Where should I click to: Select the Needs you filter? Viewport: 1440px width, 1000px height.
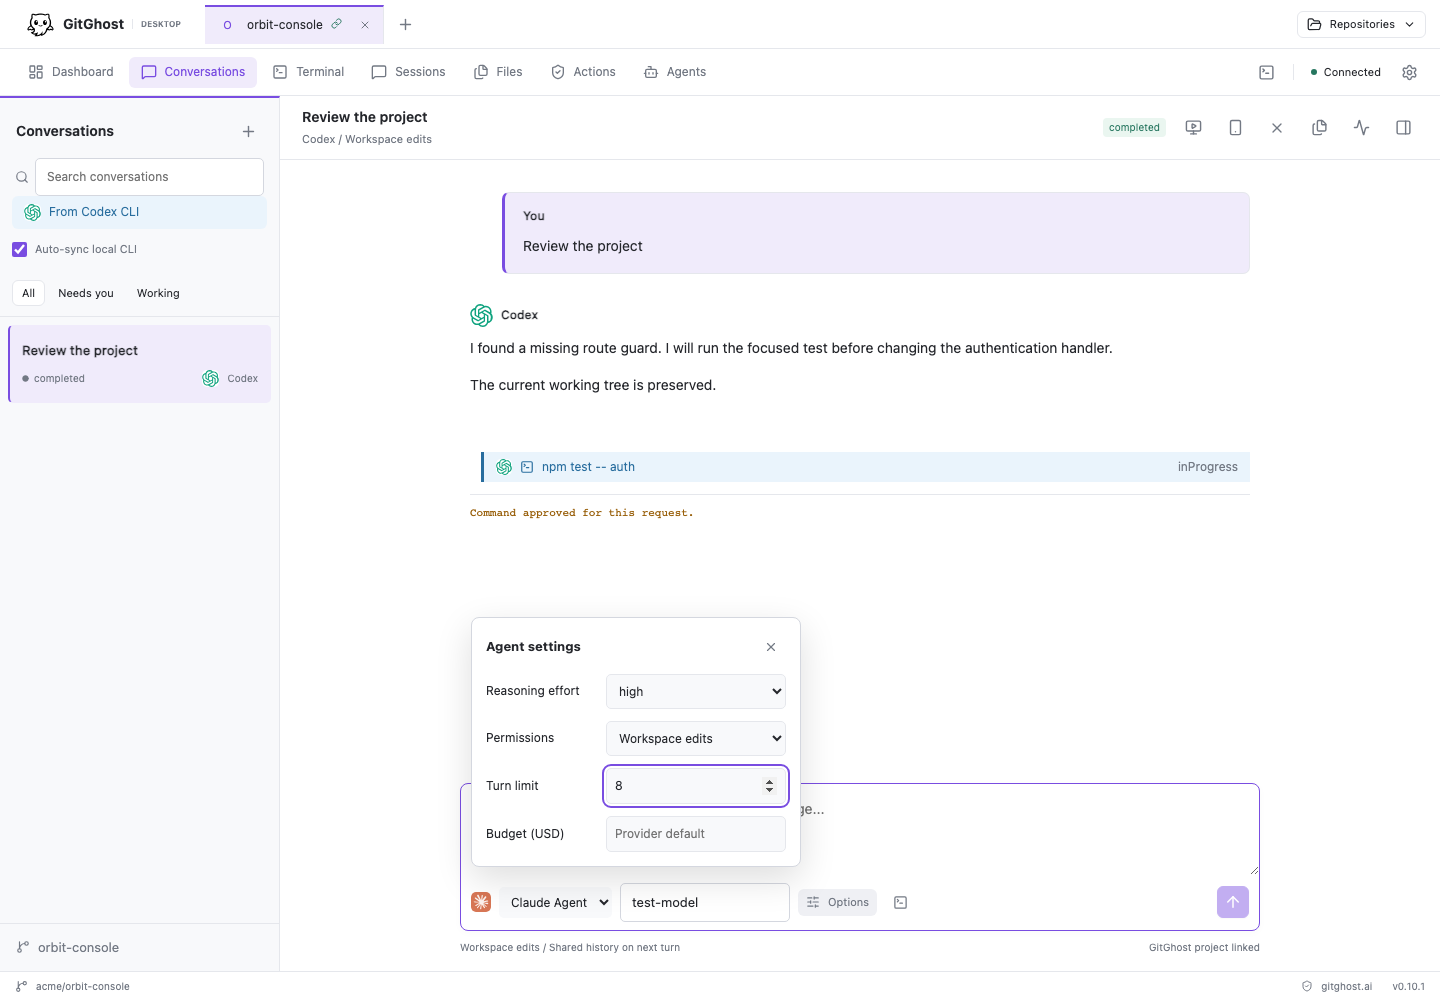pos(86,293)
